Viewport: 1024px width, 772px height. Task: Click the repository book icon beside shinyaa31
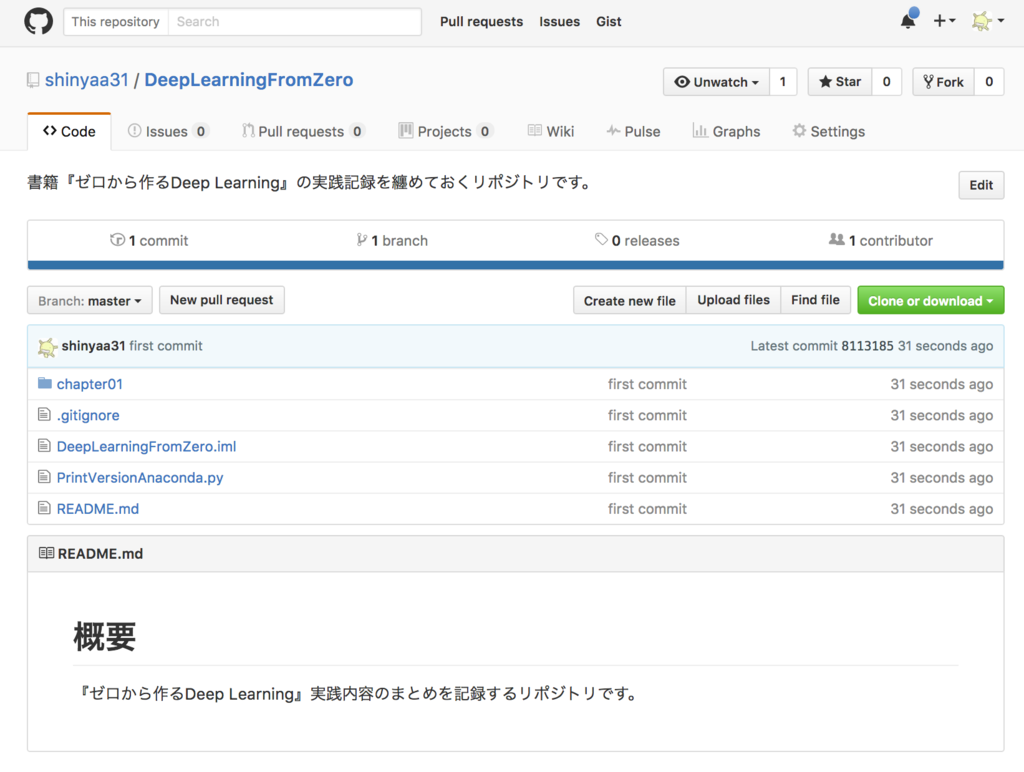pyautogui.click(x=33, y=80)
